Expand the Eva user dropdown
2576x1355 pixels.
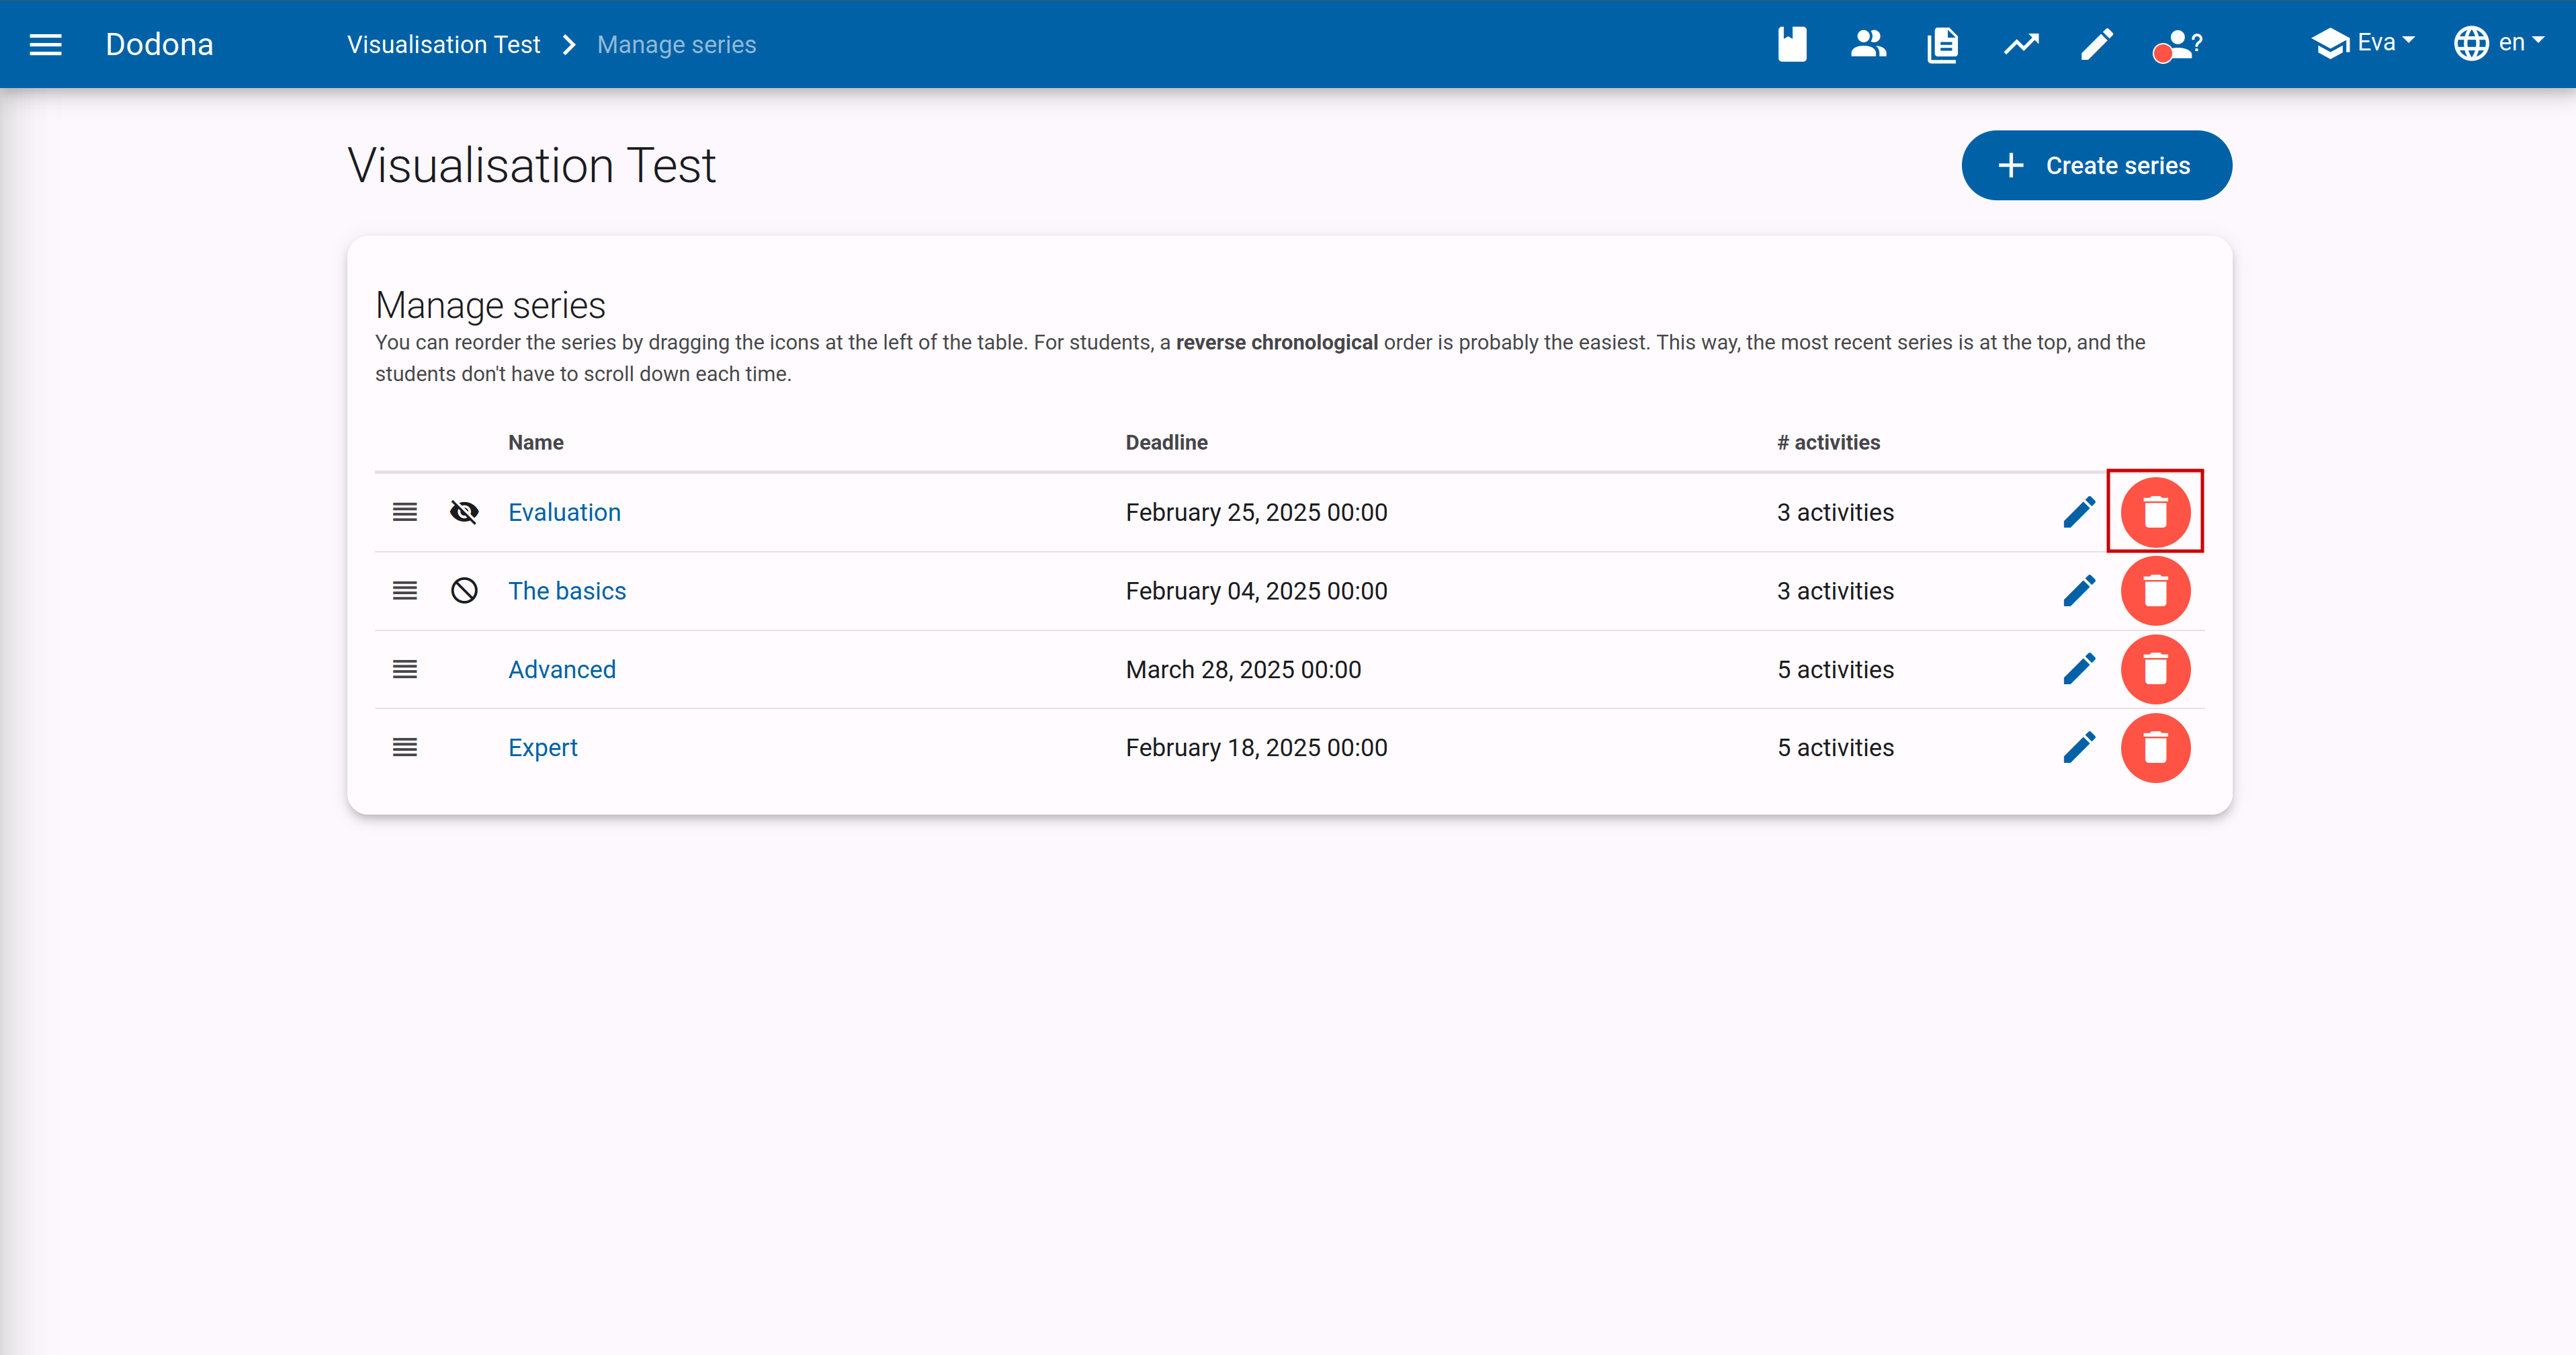pyautogui.click(x=2363, y=43)
